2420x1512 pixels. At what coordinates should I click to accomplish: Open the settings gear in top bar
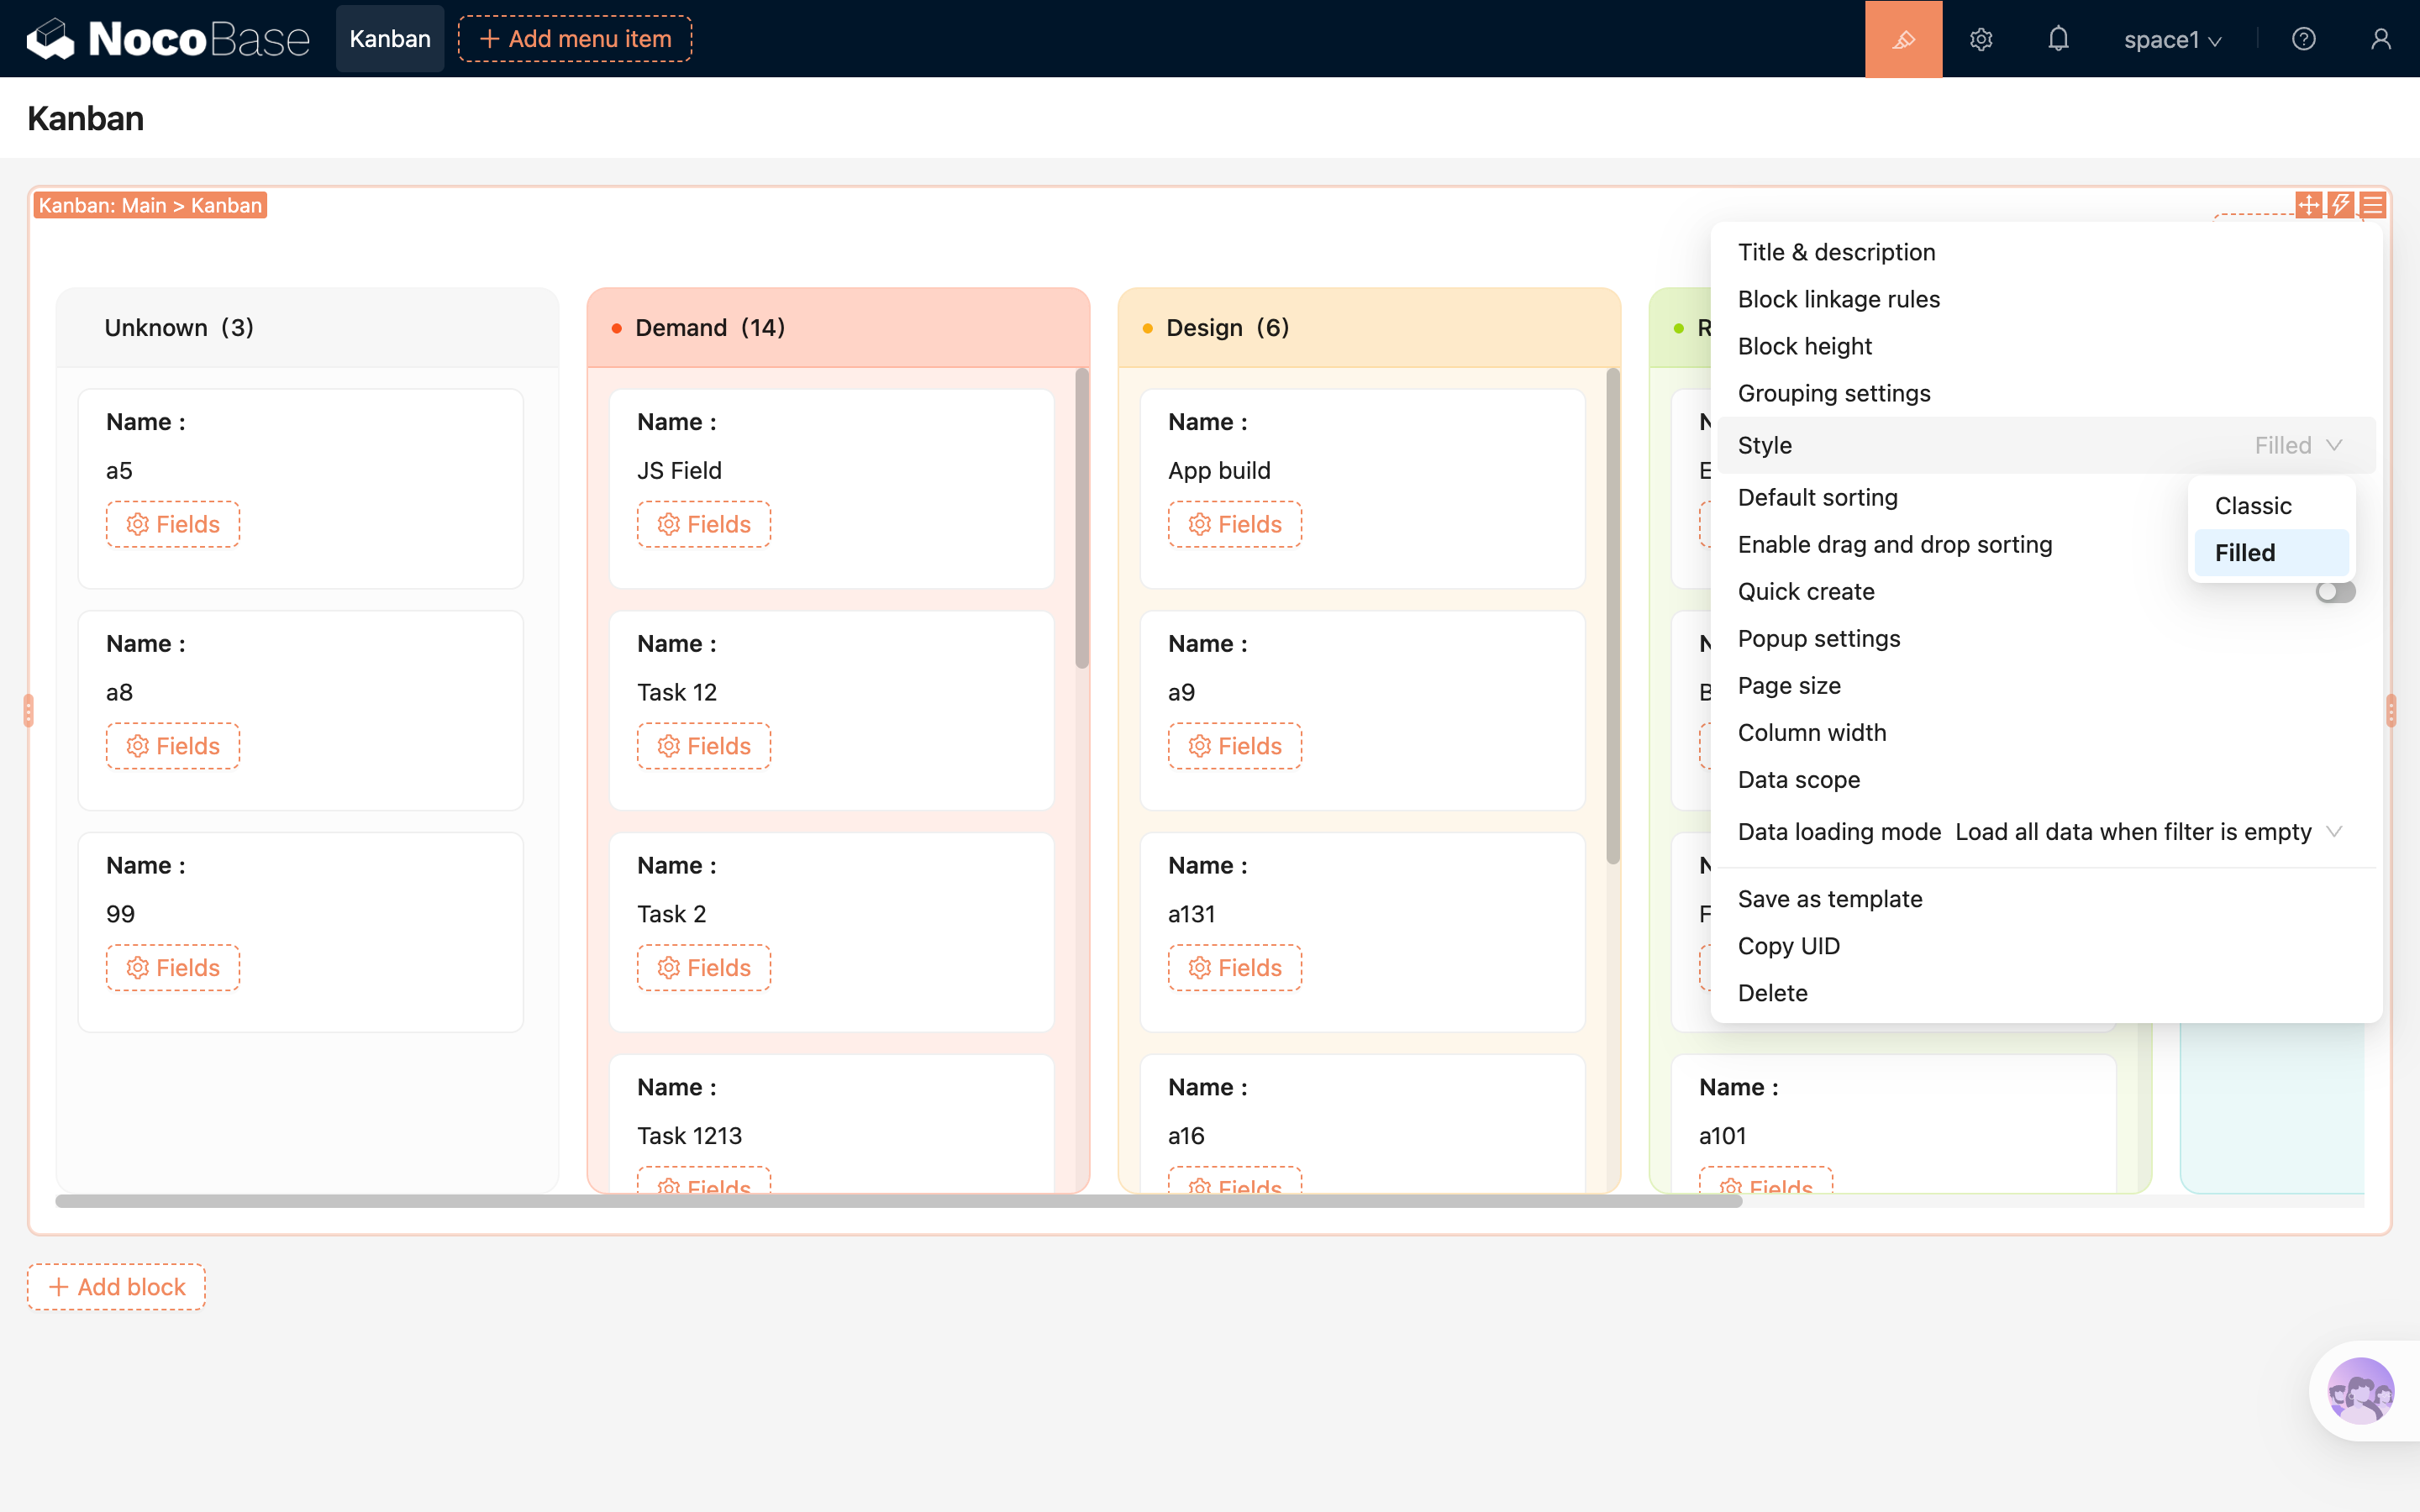1981,39
